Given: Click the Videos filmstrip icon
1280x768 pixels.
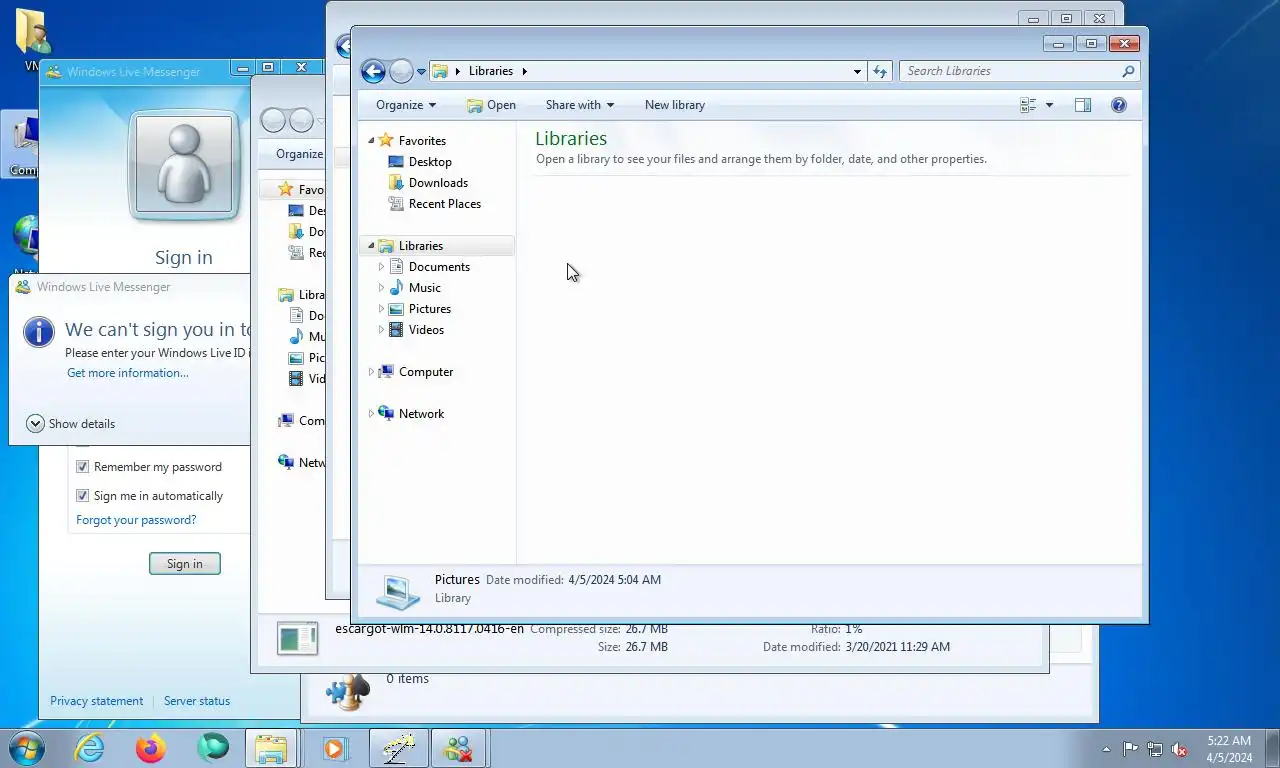Looking at the screenshot, I should click(396, 330).
